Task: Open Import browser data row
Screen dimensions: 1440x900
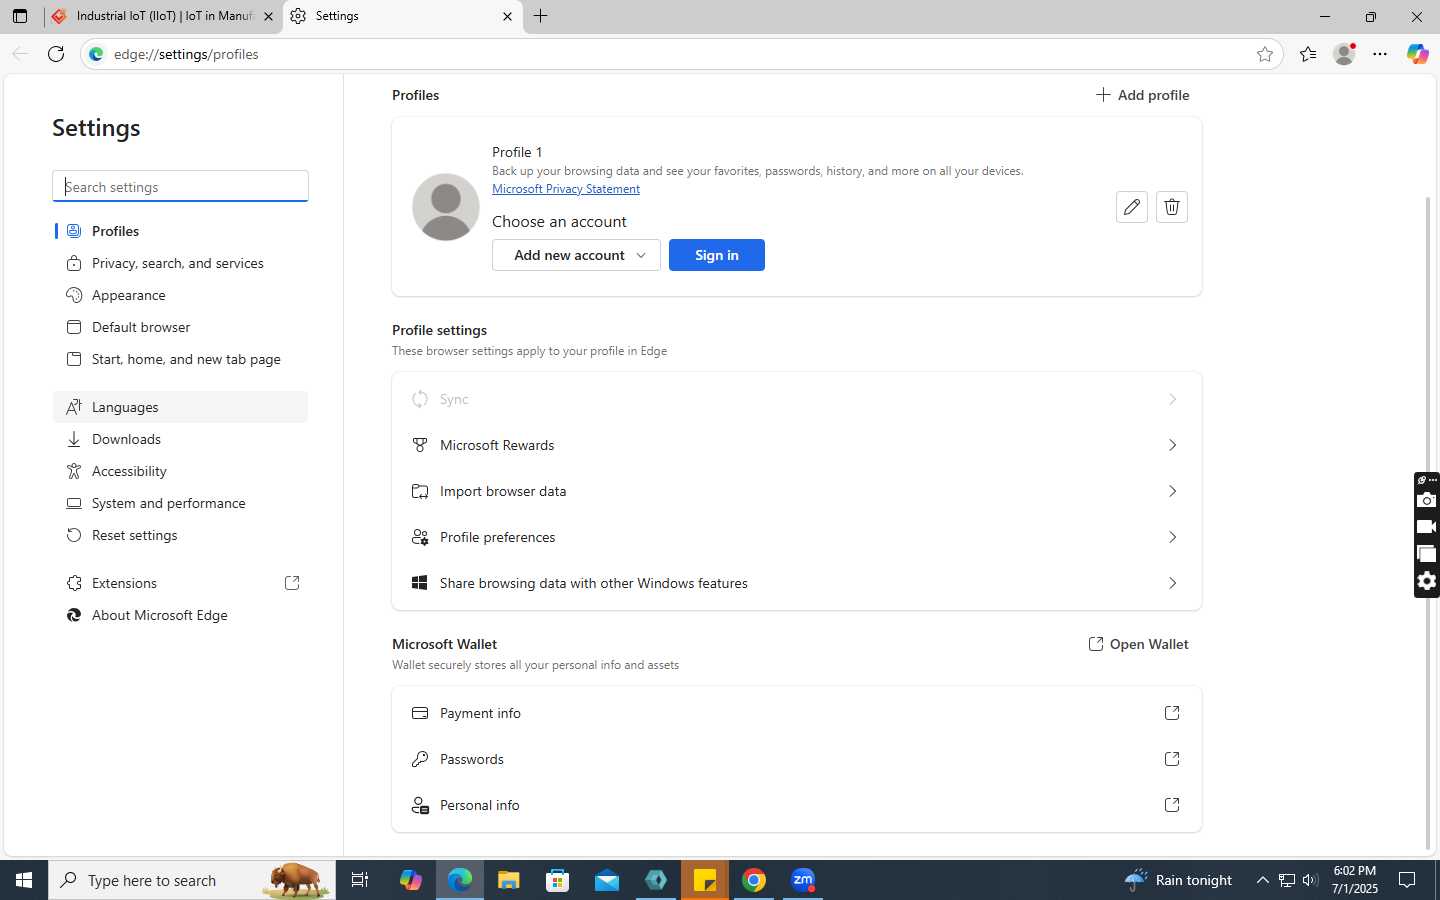Action: [x=797, y=491]
